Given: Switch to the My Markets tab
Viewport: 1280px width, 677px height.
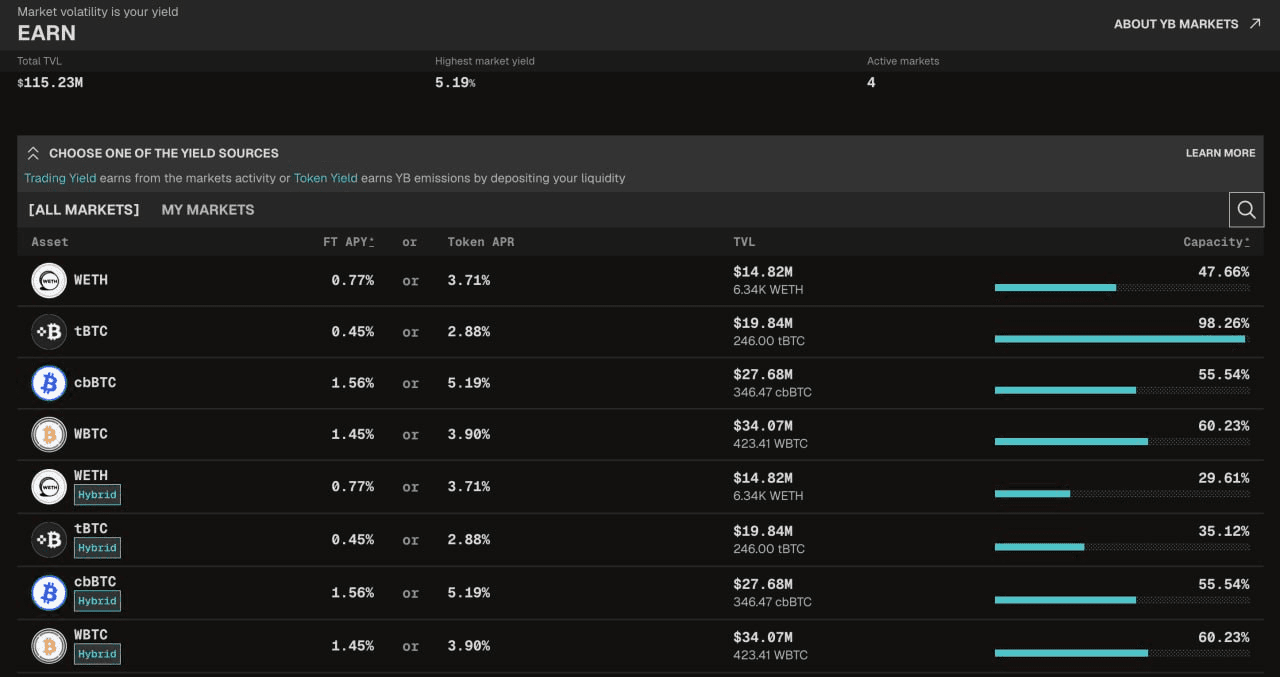Looking at the screenshot, I should [208, 210].
